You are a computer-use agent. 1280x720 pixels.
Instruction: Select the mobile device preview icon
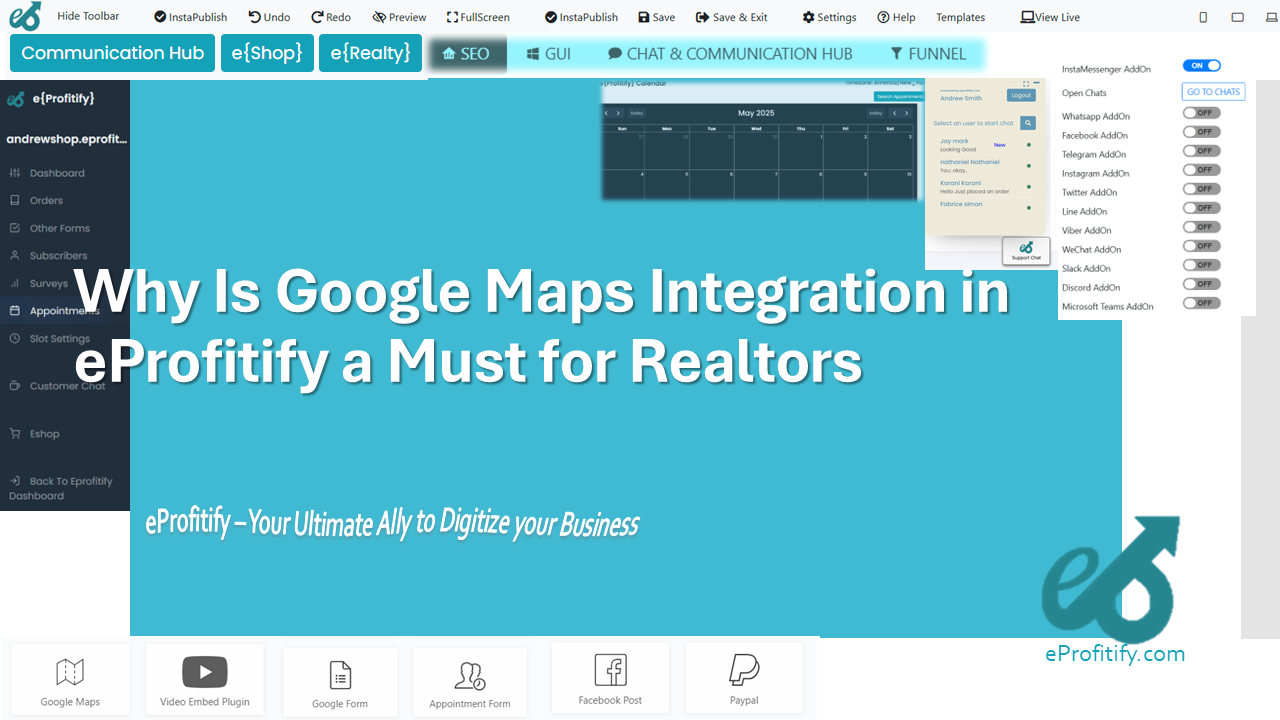1203,17
